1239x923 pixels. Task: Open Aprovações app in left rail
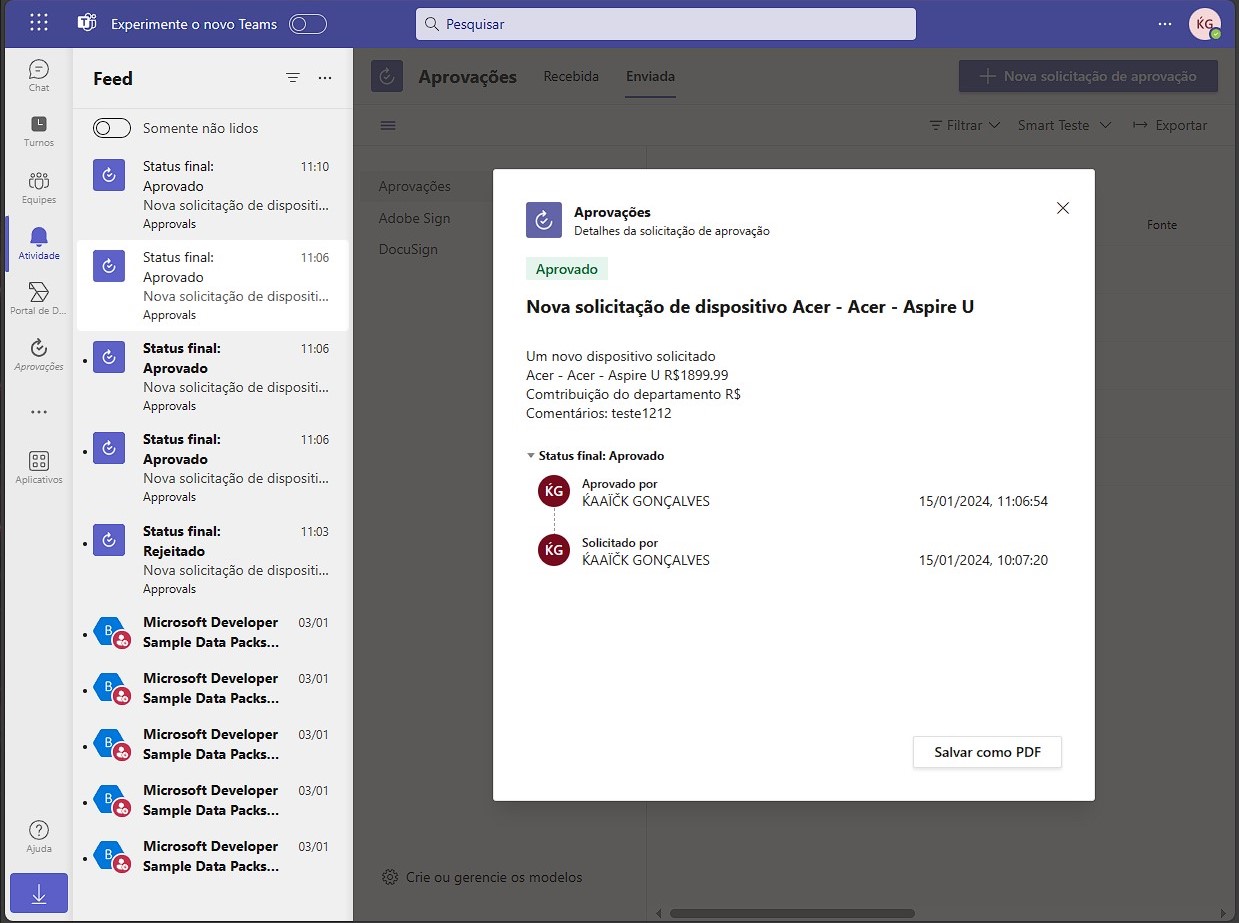(39, 354)
